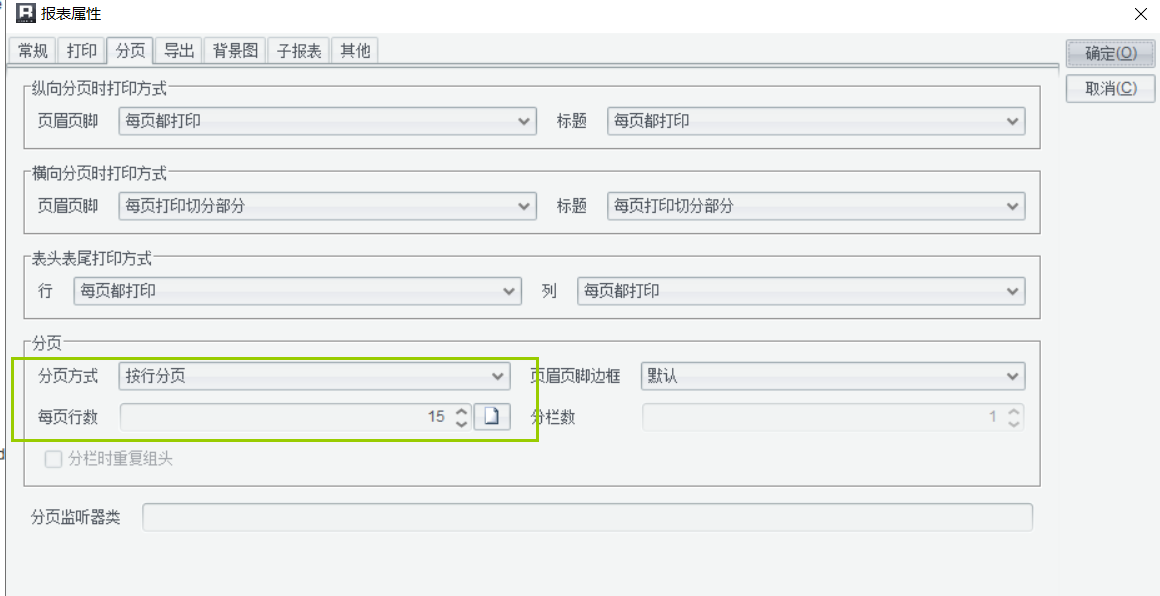The height and width of the screenshot is (596, 1160).
Task: Expand the 表头表尾 行 dropdown
Action: pos(297,291)
